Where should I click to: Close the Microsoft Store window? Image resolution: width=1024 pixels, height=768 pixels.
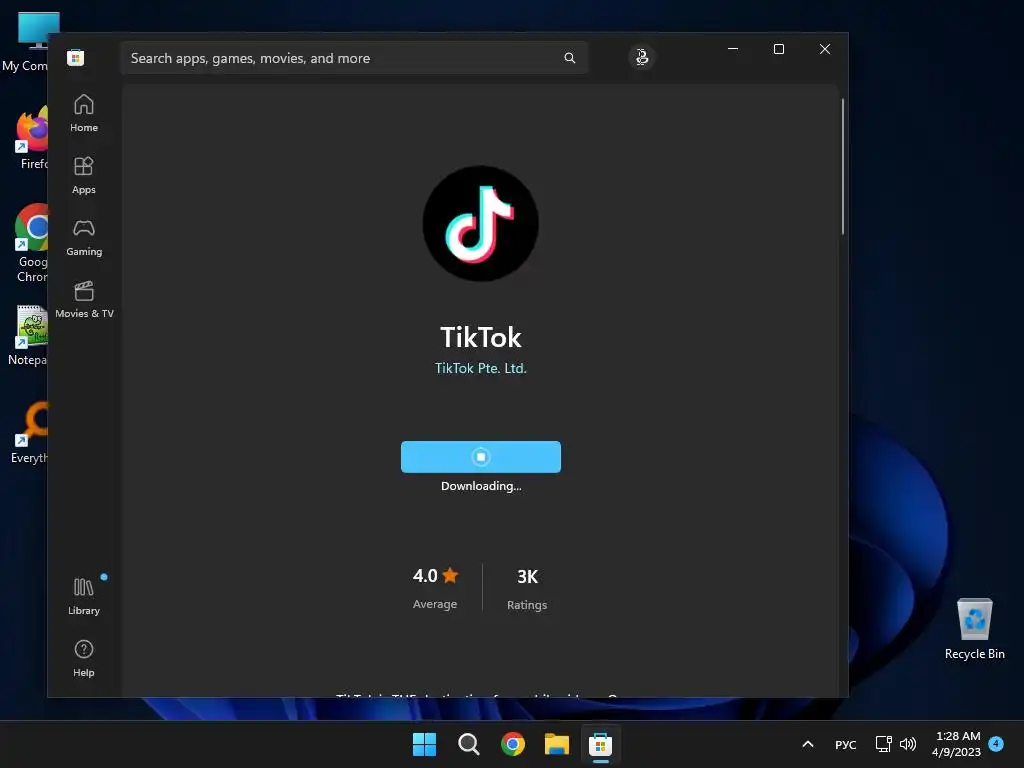pos(825,49)
